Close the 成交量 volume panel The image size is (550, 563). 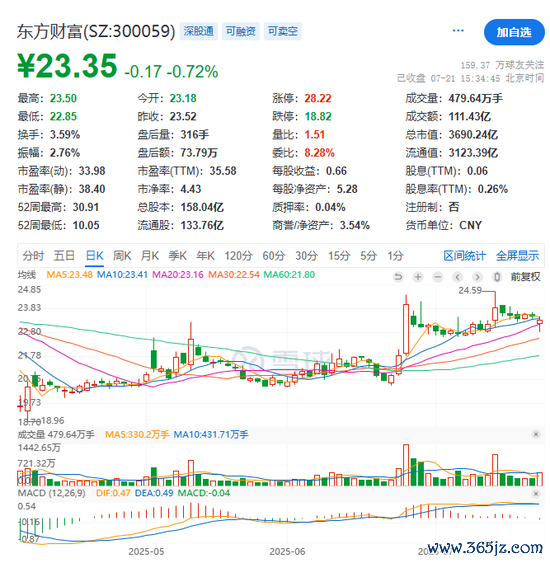click(x=536, y=434)
